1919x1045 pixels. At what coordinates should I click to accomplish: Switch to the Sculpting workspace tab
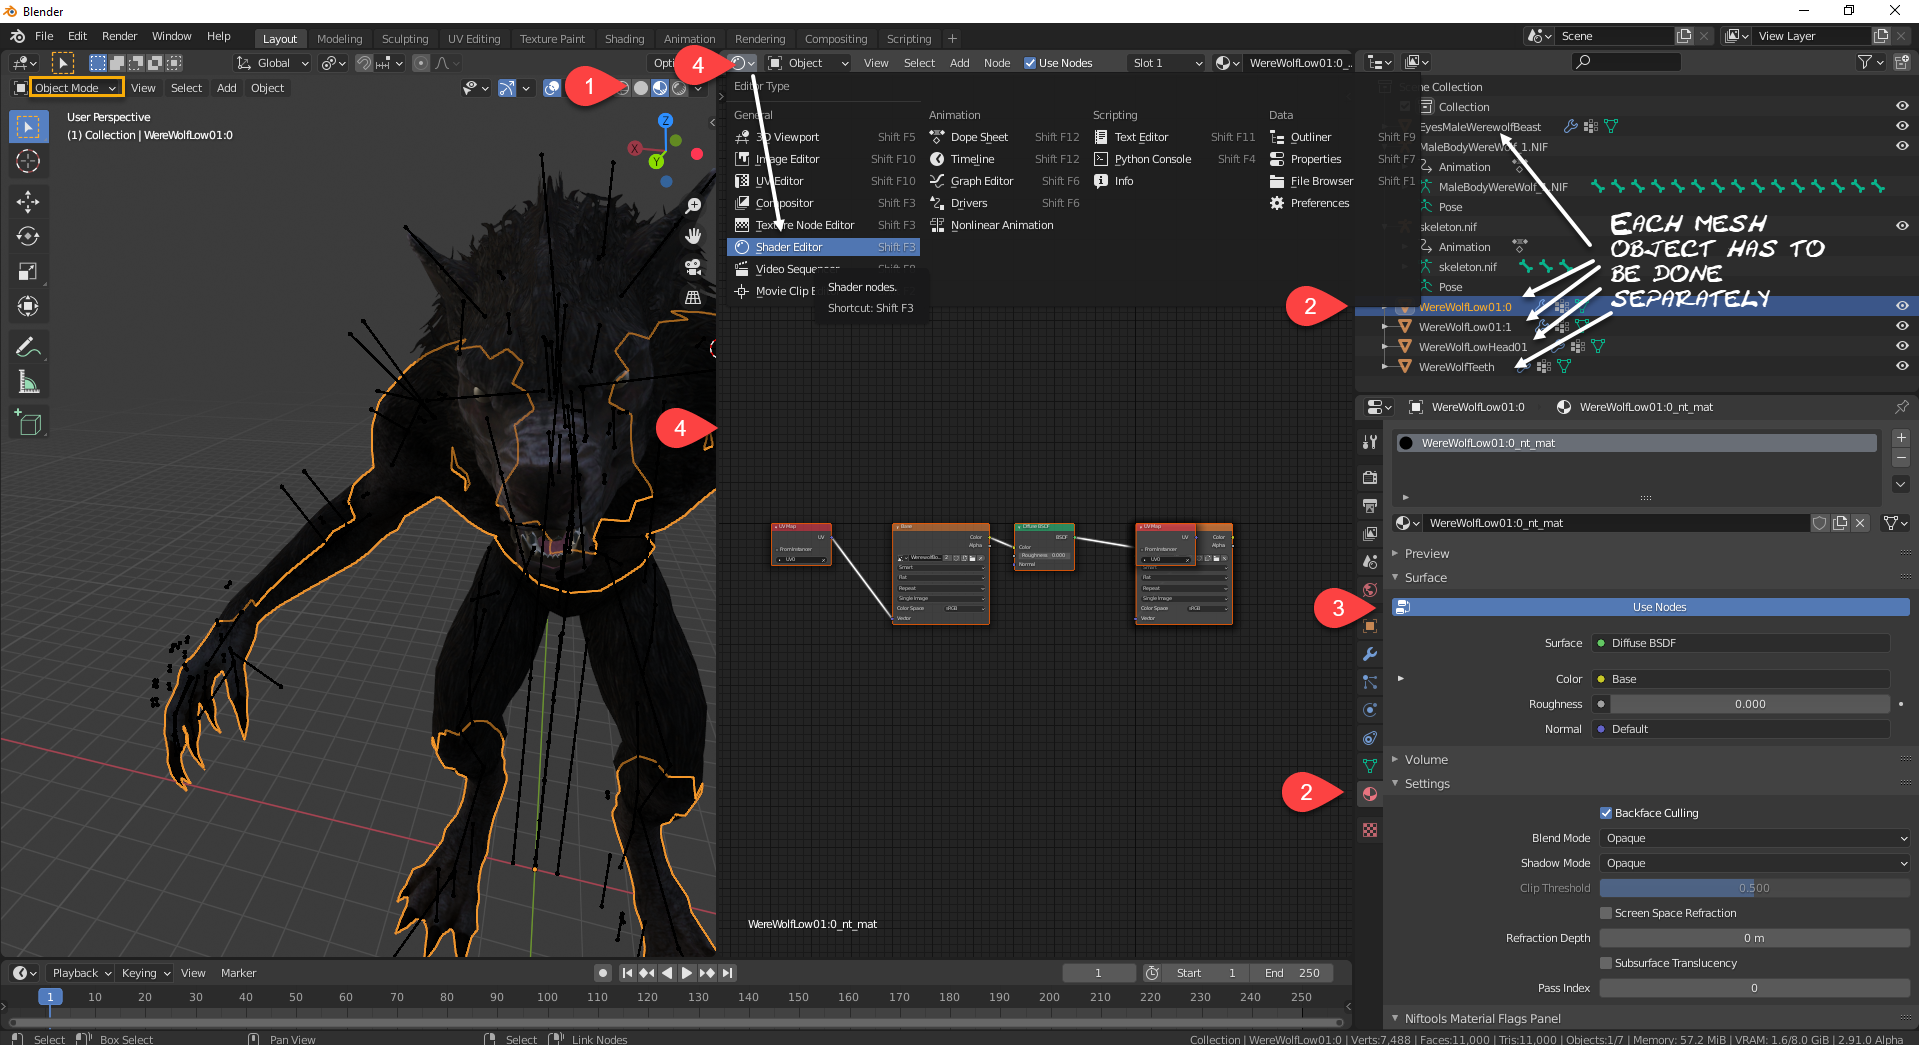click(x=404, y=39)
